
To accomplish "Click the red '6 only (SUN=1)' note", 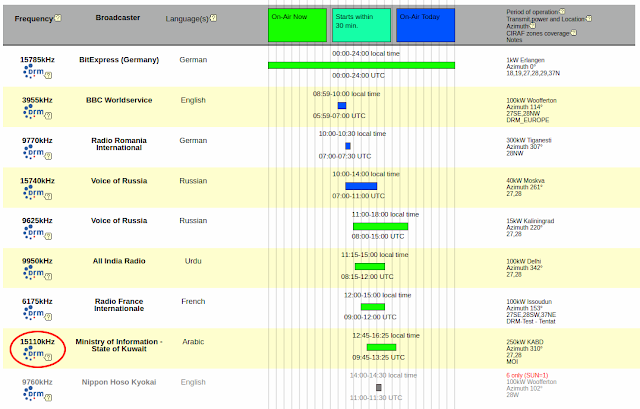I will click(527, 375).
